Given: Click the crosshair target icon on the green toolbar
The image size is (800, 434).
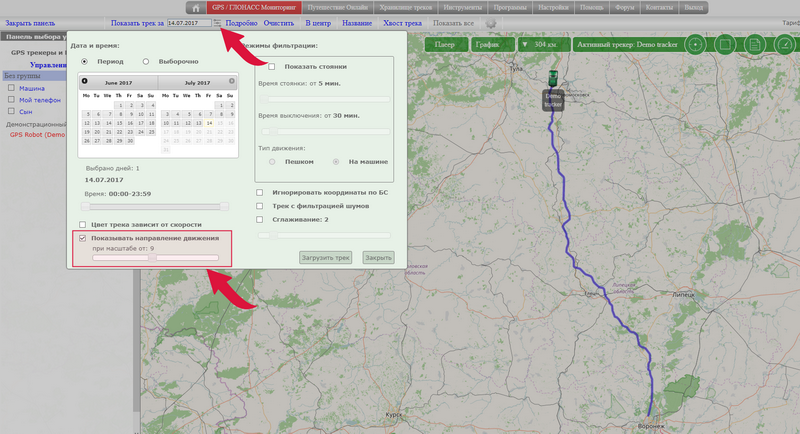Looking at the screenshot, I should tap(694, 45).
